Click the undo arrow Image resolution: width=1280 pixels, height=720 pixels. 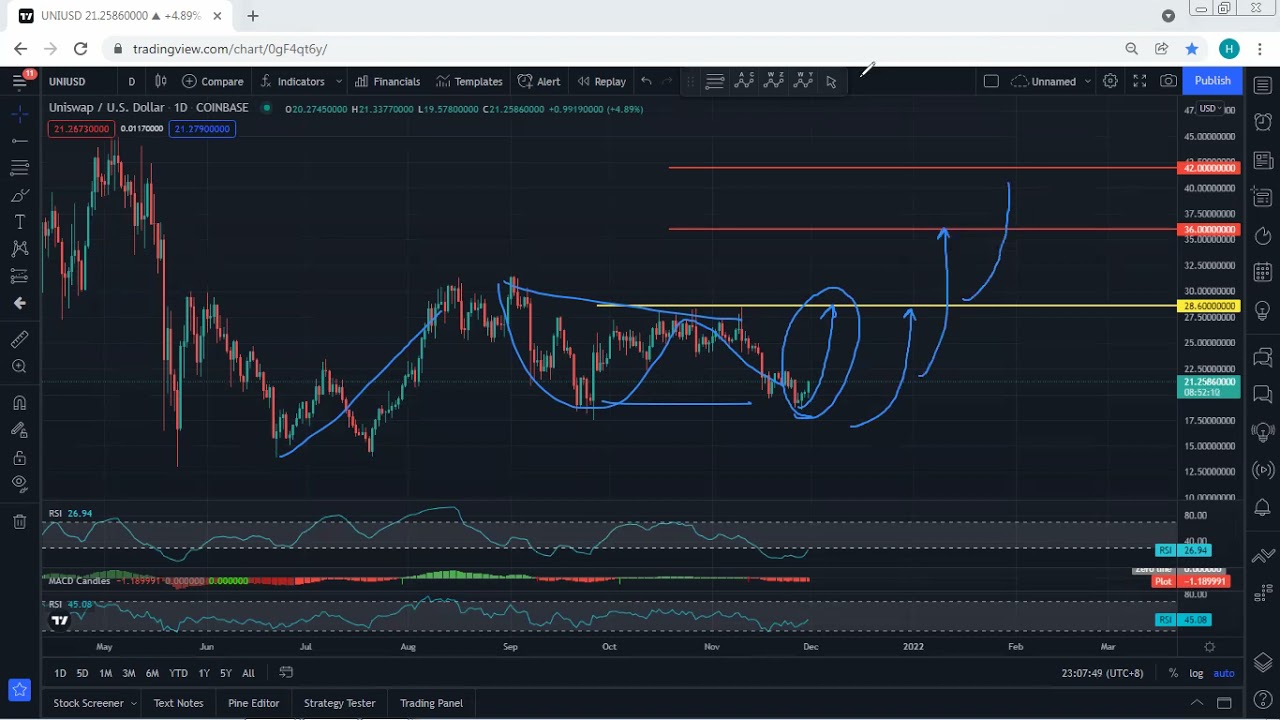tap(646, 81)
